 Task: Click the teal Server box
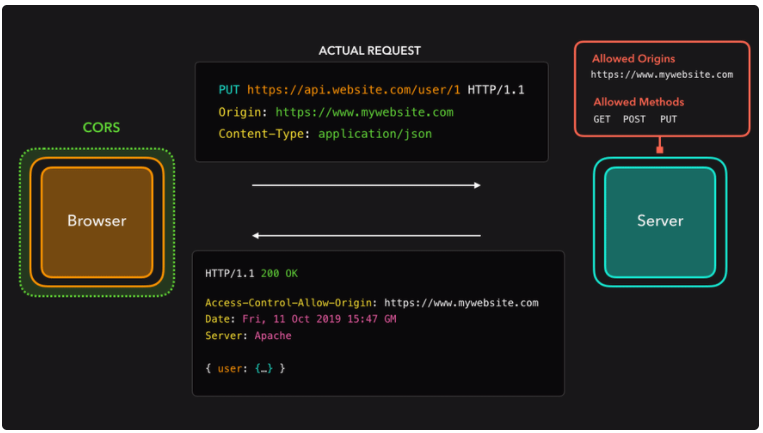660,222
